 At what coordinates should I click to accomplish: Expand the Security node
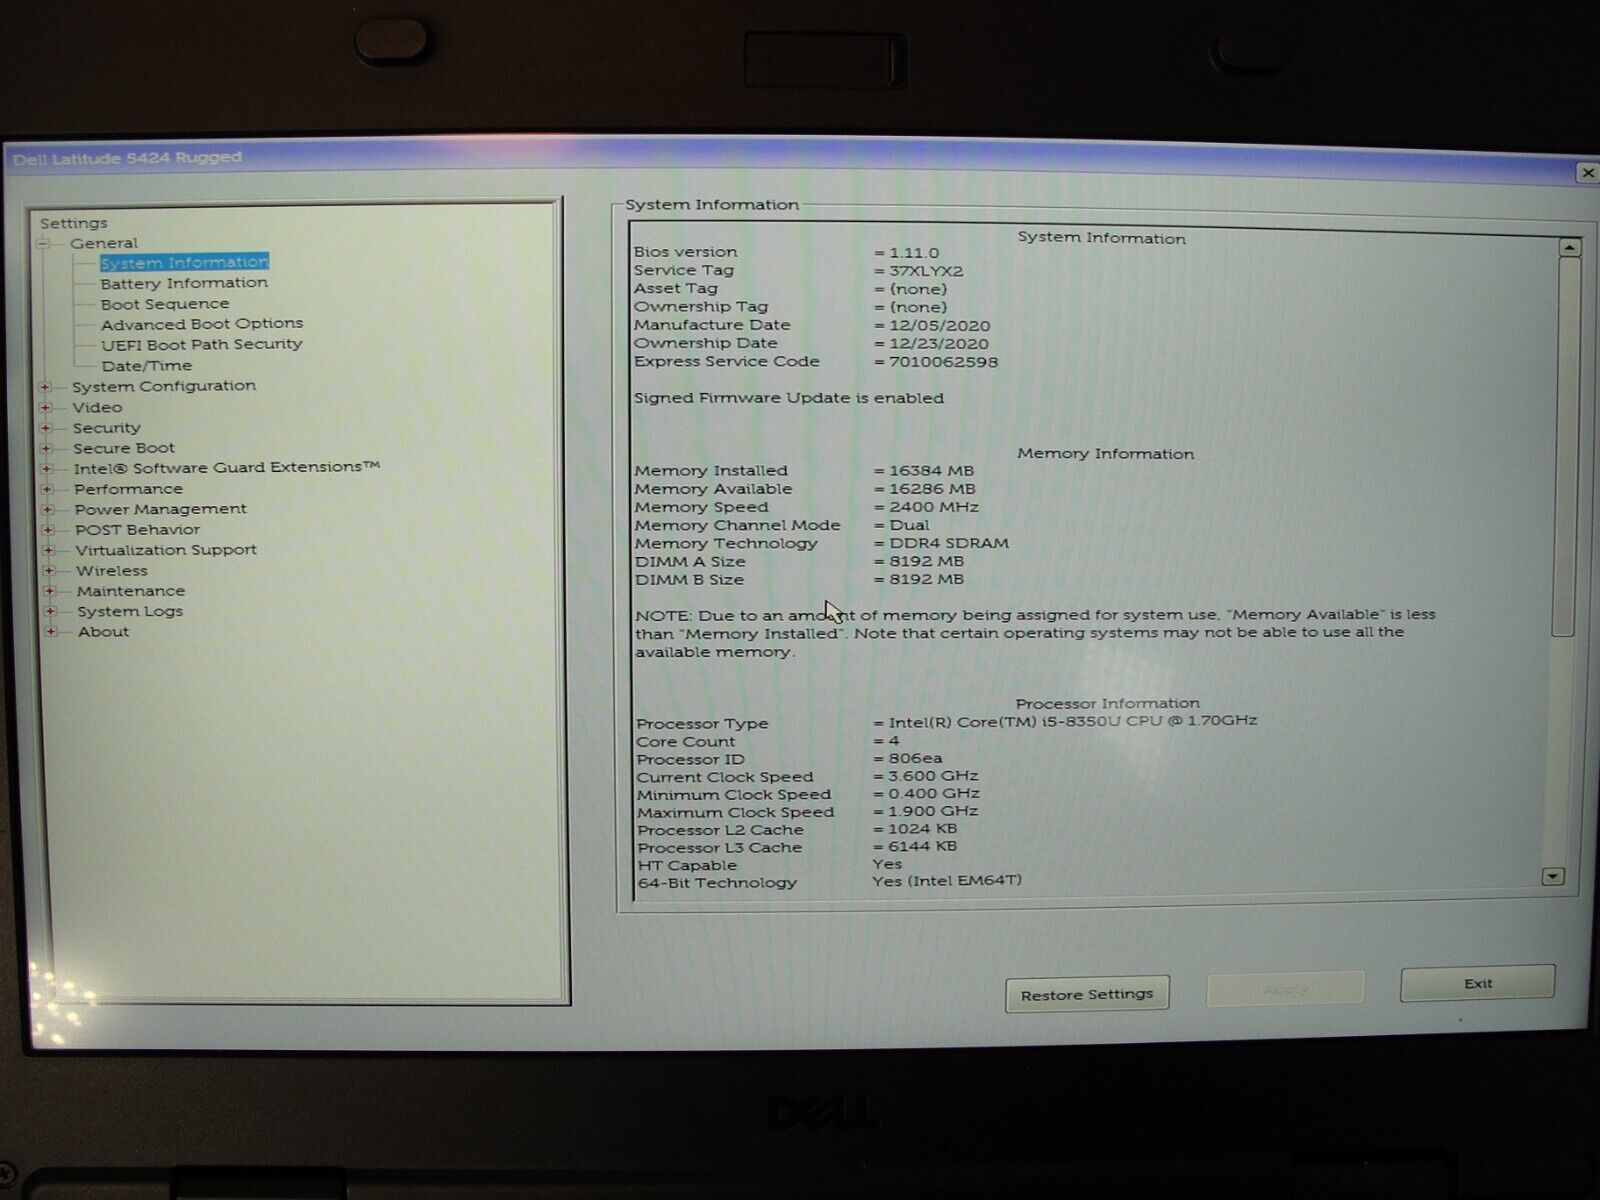pyautogui.click(x=46, y=428)
